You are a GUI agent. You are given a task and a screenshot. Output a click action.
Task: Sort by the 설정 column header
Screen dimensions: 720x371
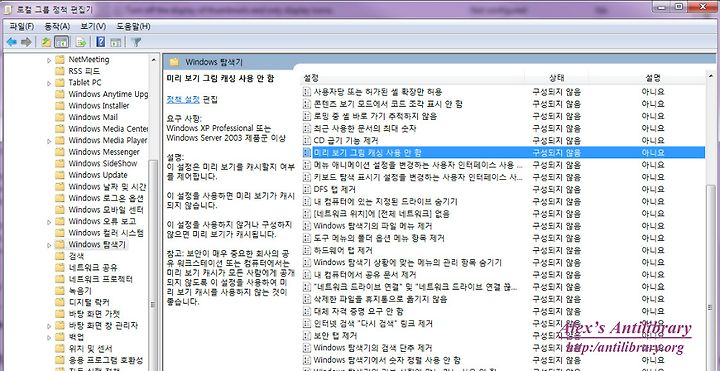click(x=413, y=79)
